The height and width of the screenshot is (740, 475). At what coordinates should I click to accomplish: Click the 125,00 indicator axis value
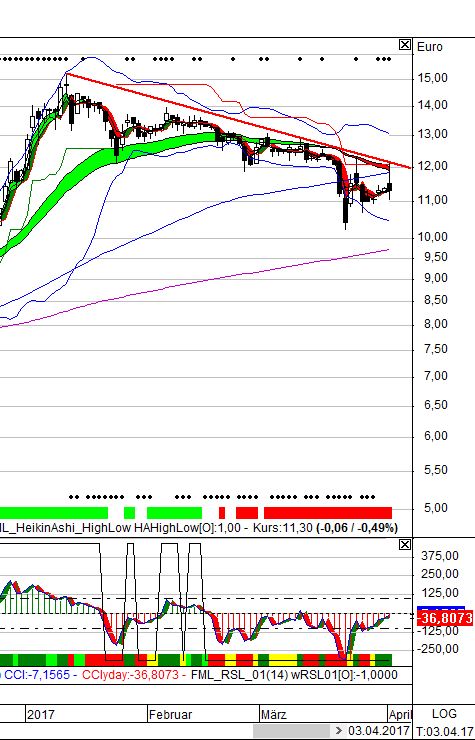[440, 593]
